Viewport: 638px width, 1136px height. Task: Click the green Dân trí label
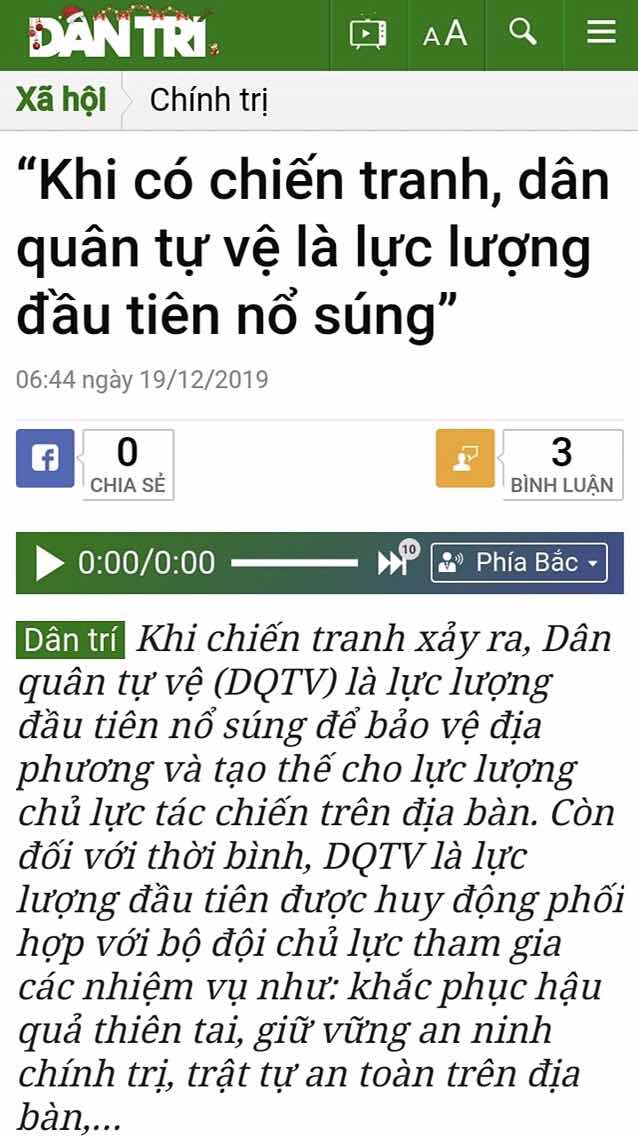(x=70, y=640)
